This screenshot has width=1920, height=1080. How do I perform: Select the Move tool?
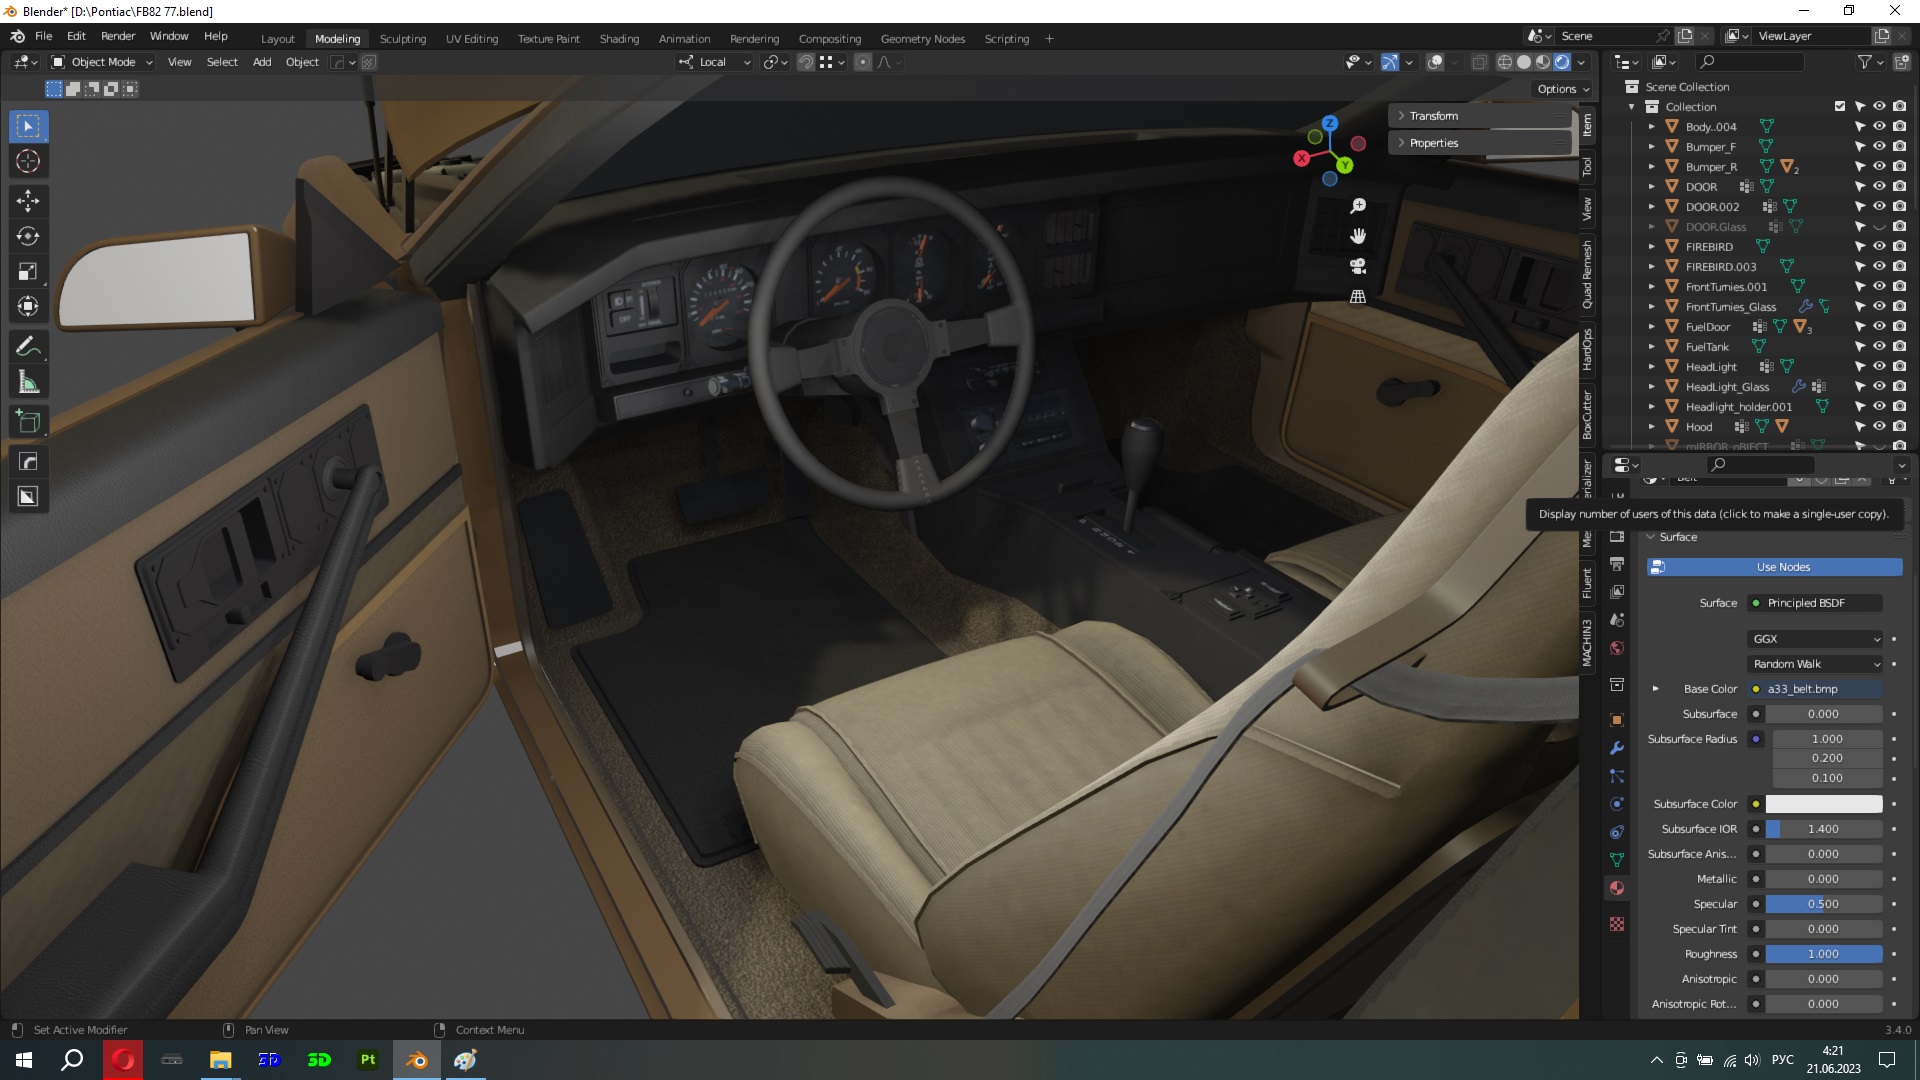(28, 201)
